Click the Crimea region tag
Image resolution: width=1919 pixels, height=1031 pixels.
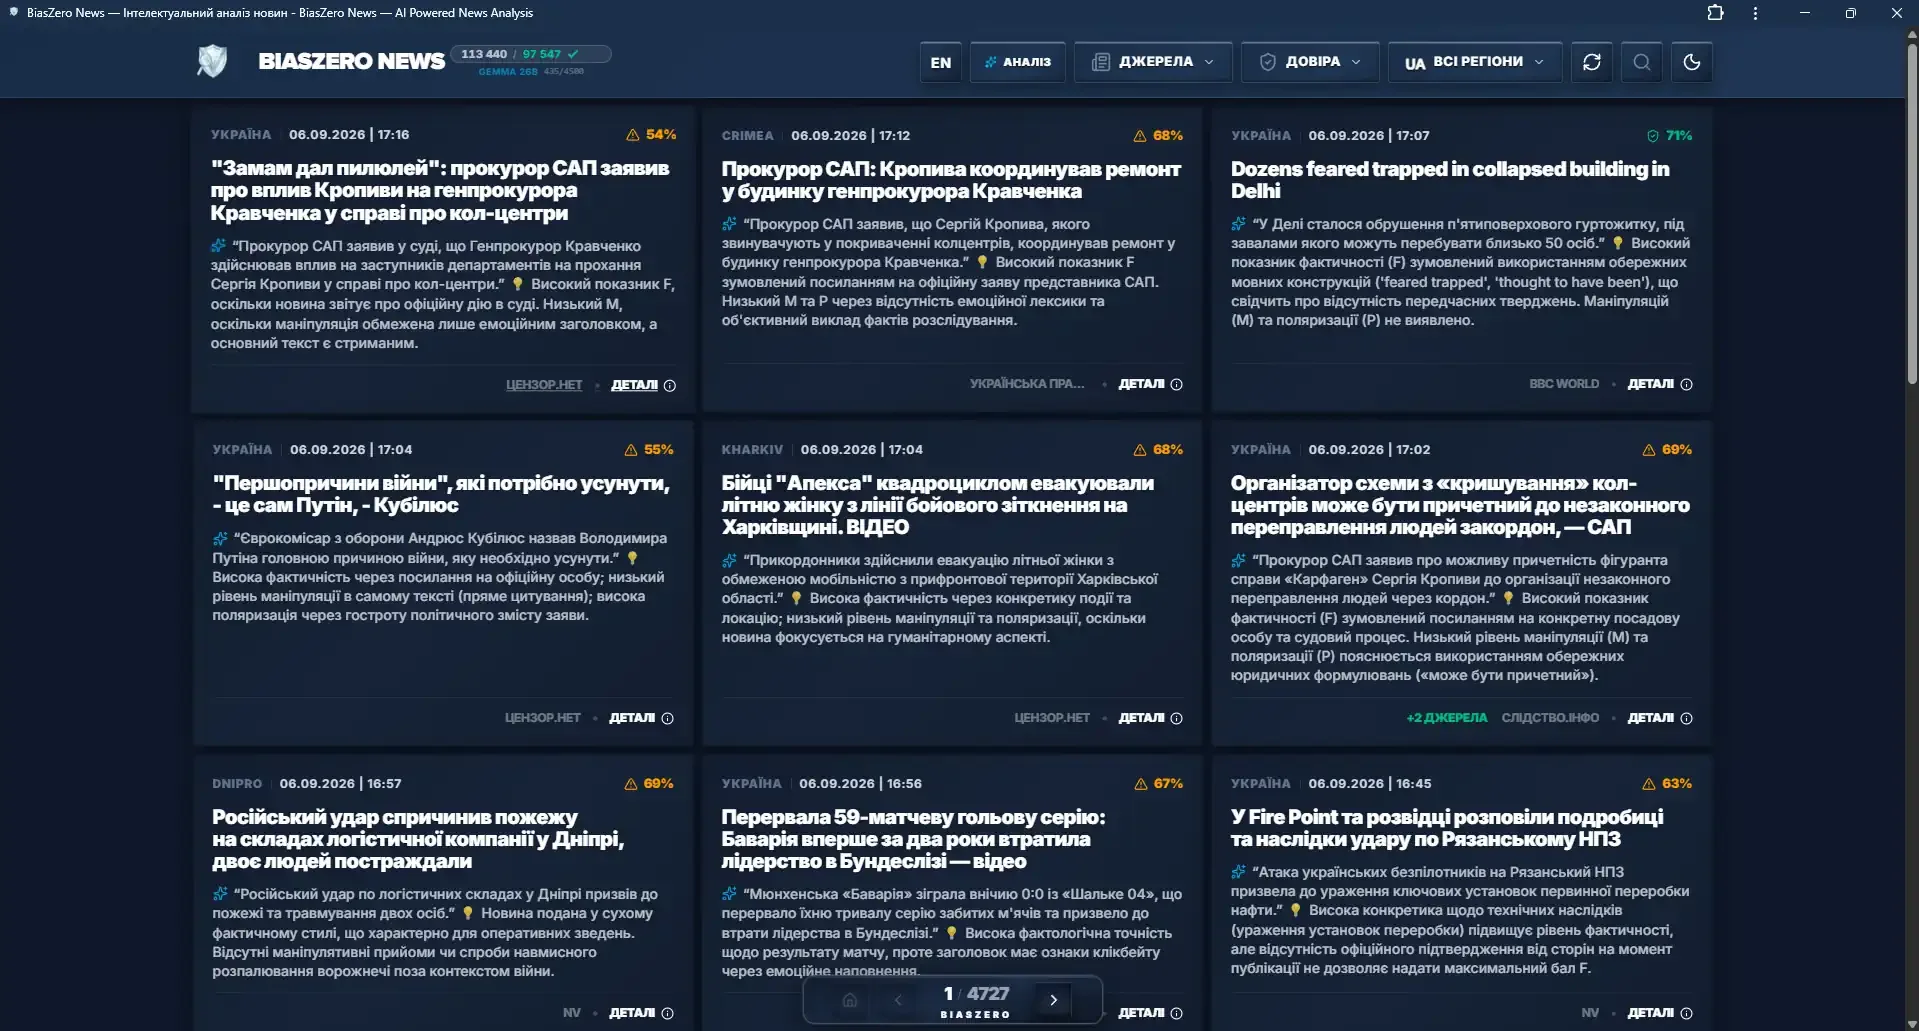(748, 136)
